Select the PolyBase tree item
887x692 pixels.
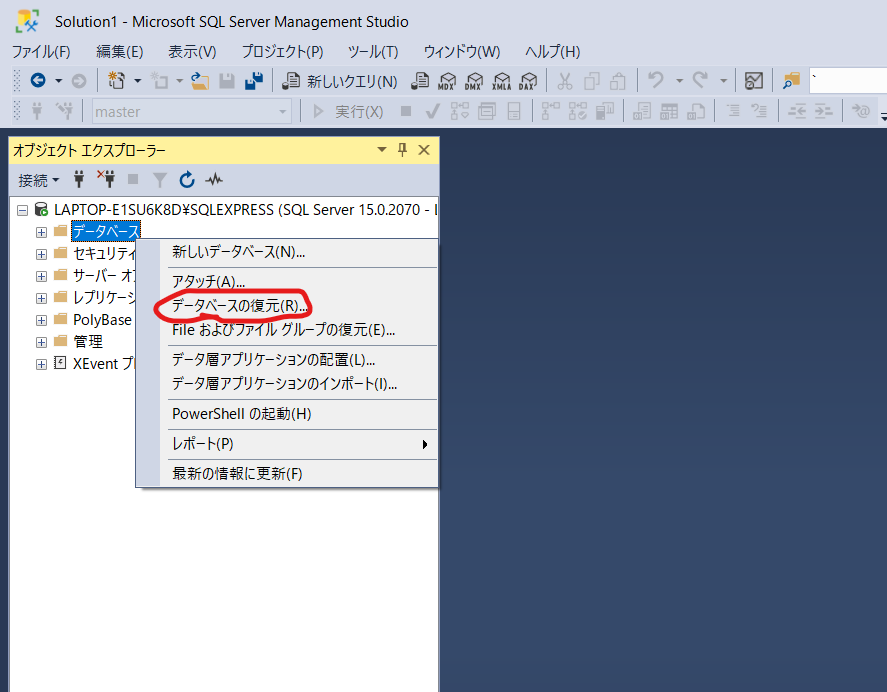point(102,320)
